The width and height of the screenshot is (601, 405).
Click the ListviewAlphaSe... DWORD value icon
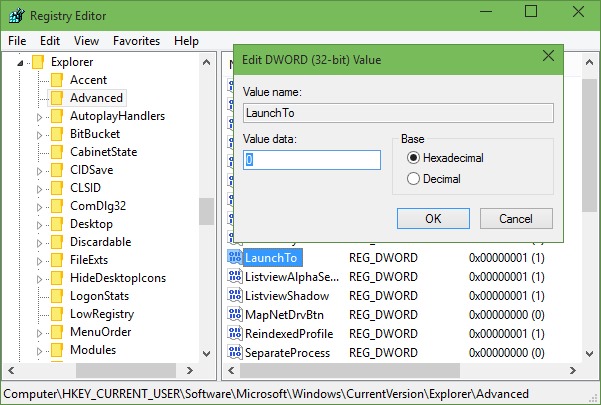pos(235,276)
